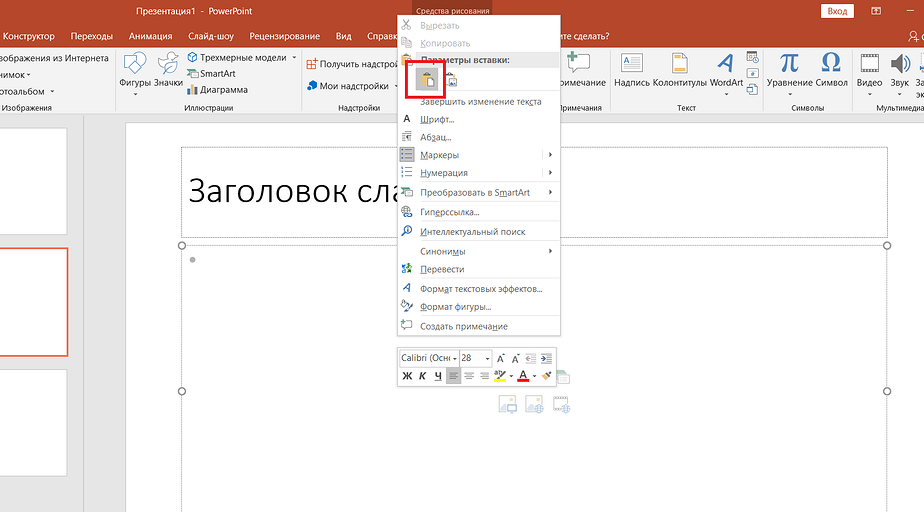
Task: Paste using destination theme option
Action: (x=427, y=79)
